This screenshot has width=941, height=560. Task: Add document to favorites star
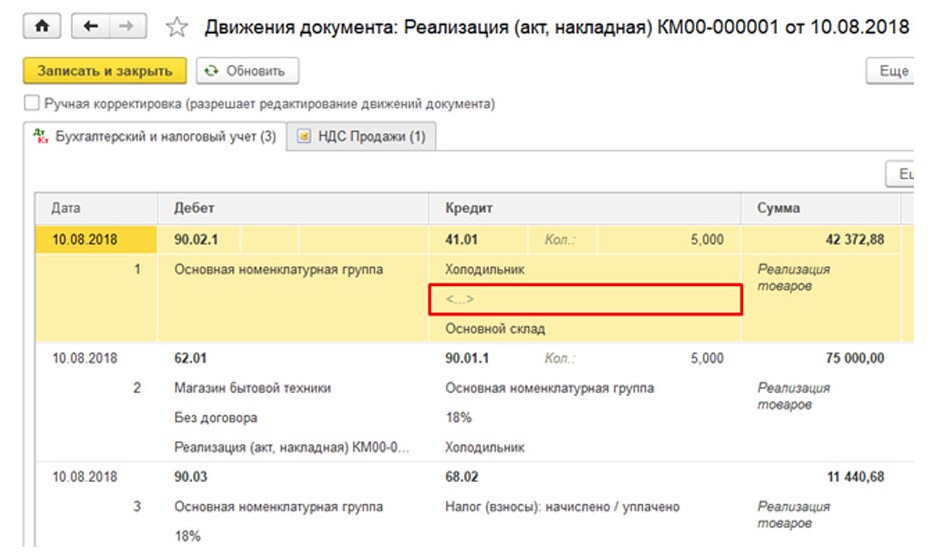pos(177,27)
